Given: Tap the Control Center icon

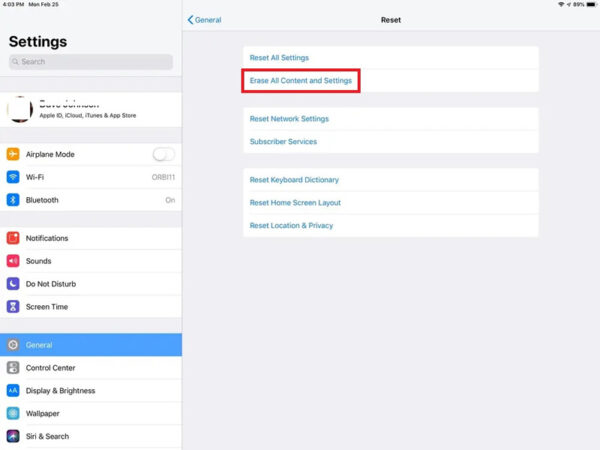Looking at the screenshot, I should (13, 368).
